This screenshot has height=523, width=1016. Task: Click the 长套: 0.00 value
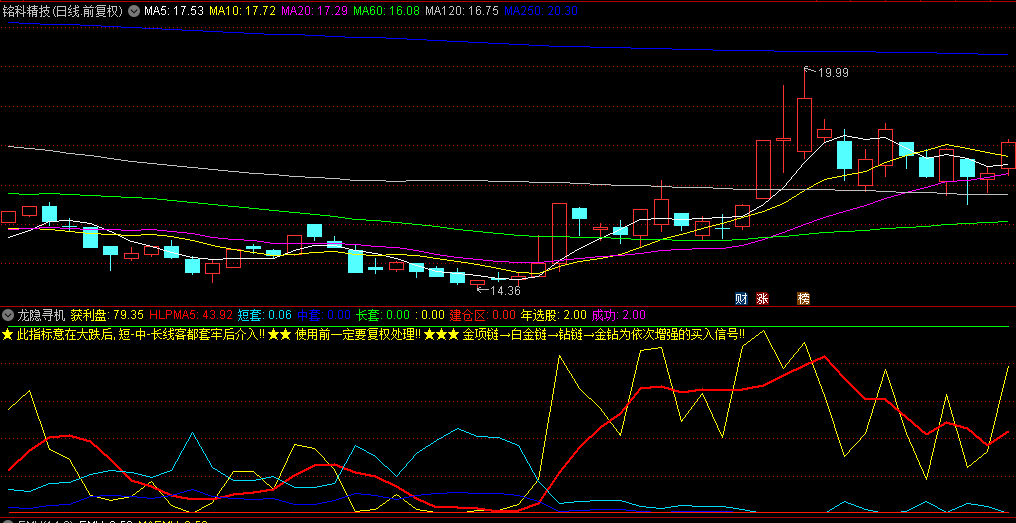point(382,316)
